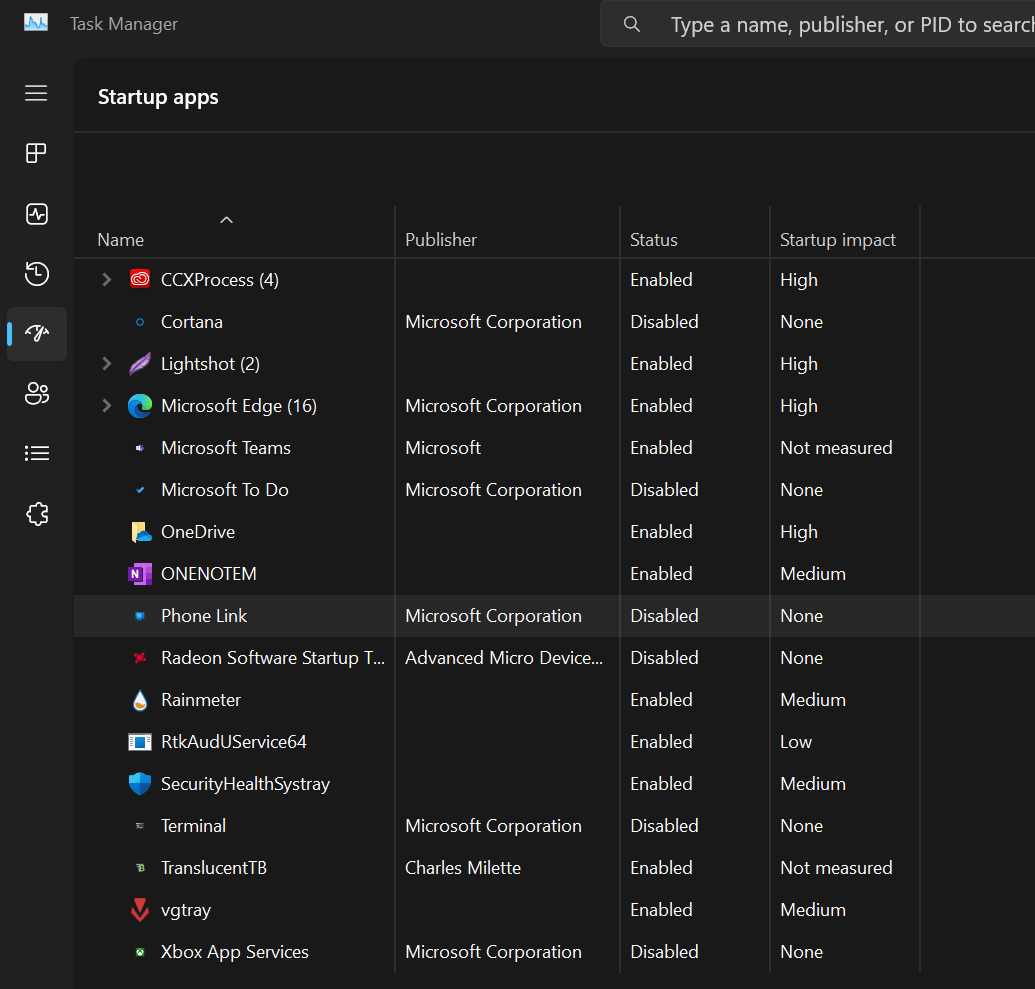Click the Rainmeter droplet icon
Image resolution: width=1035 pixels, height=989 pixels.
click(x=140, y=700)
